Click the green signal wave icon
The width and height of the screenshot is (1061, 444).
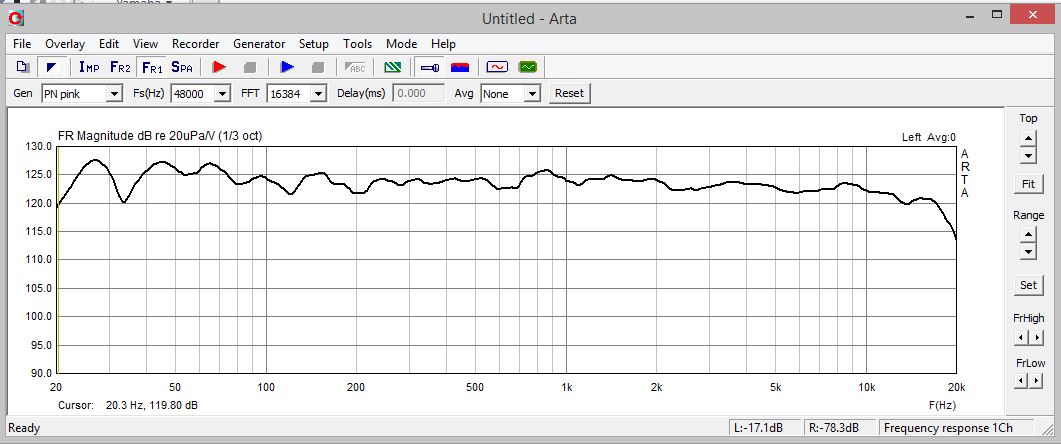[528, 67]
